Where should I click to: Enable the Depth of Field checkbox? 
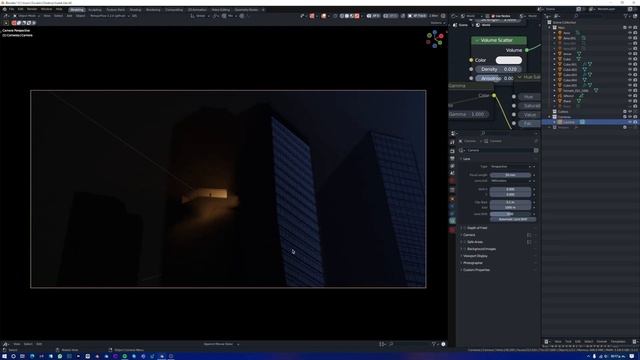(x=465, y=228)
